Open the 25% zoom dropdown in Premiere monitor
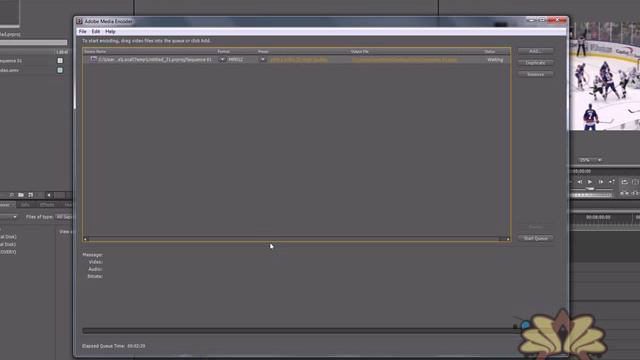This screenshot has width=640, height=360. (x=590, y=160)
